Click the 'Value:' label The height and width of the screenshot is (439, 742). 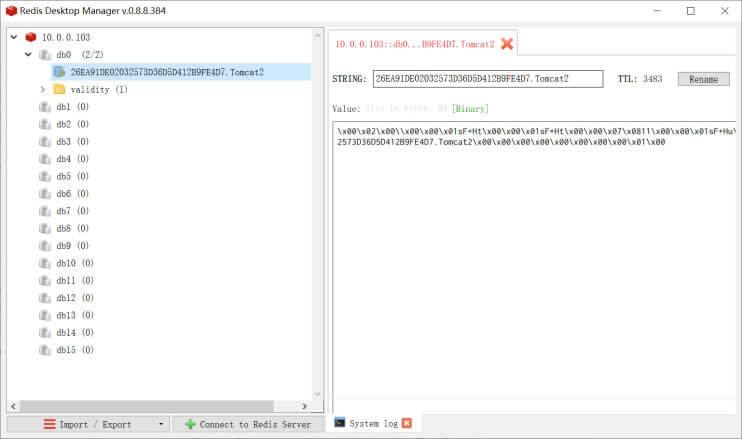[x=346, y=109]
